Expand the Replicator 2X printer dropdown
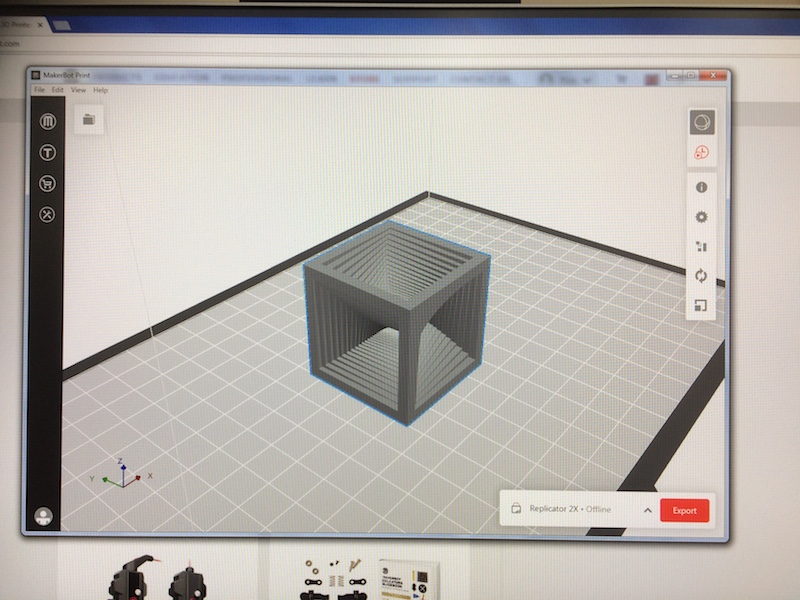This screenshot has height=600, width=800. coord(649,510)
